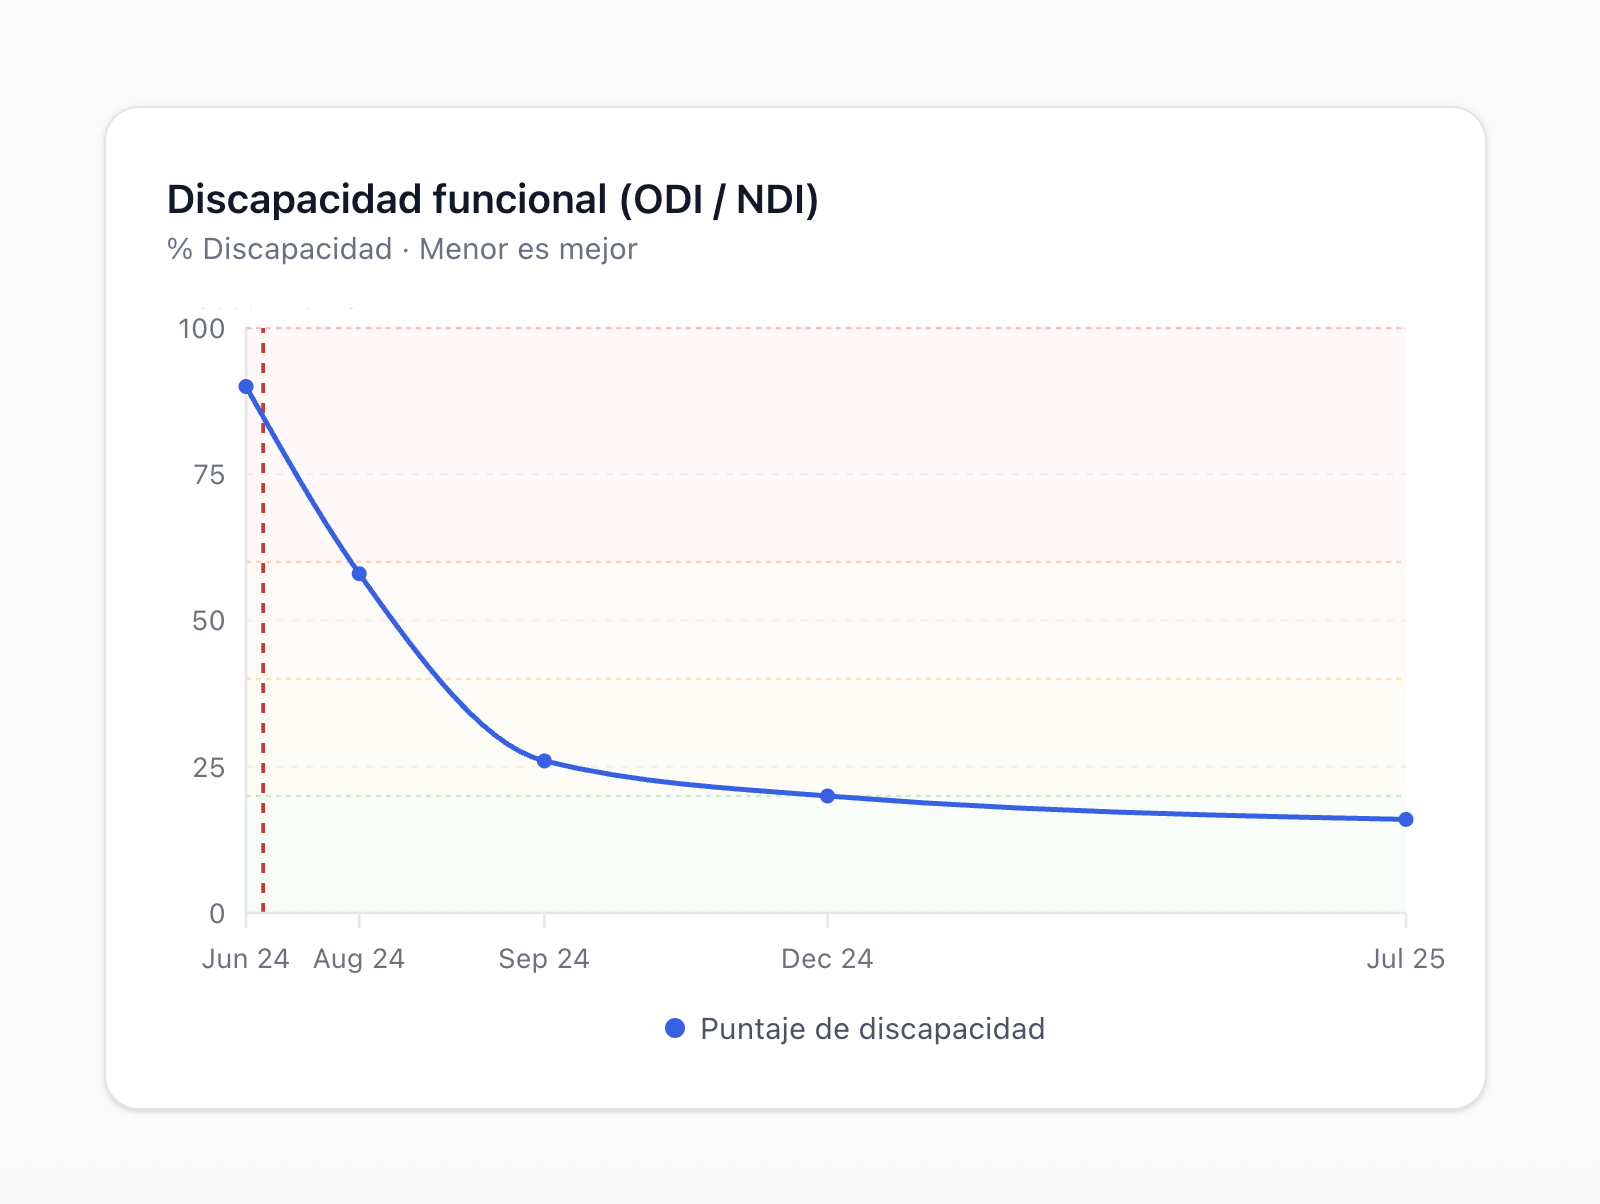Click the 75 y-axis tick label
Viewport: 1600px width, 1204px height.
[209, 475]
